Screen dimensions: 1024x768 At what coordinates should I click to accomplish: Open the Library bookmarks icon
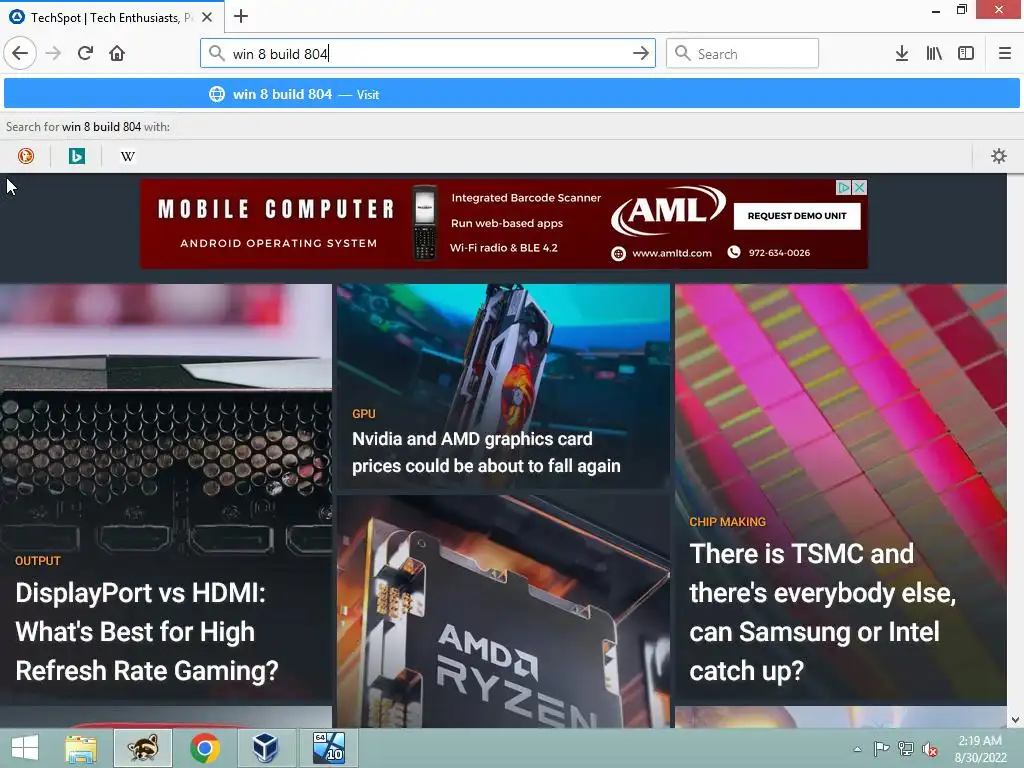click(934, 53)
